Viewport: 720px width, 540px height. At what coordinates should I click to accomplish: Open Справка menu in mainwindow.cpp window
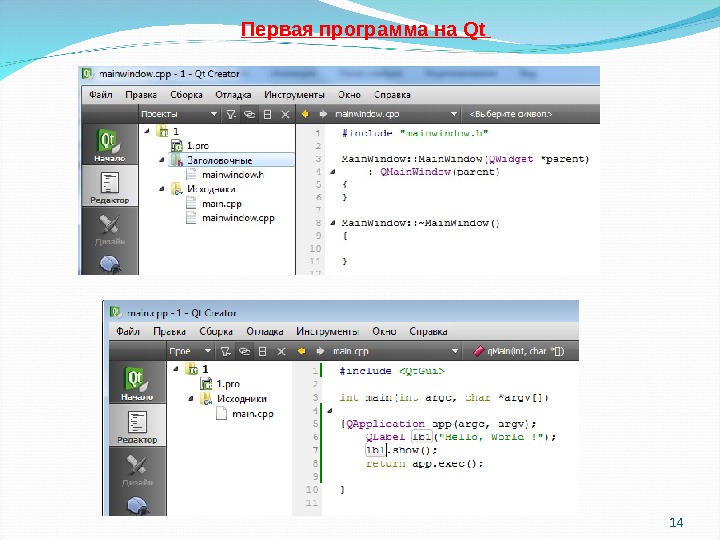(x=392, y=95)
